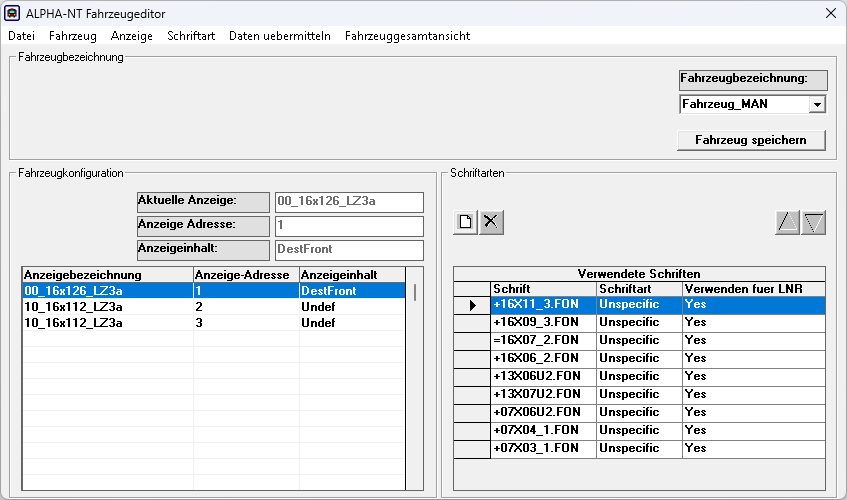Select font +16X09_3.FON

point(543,322)
